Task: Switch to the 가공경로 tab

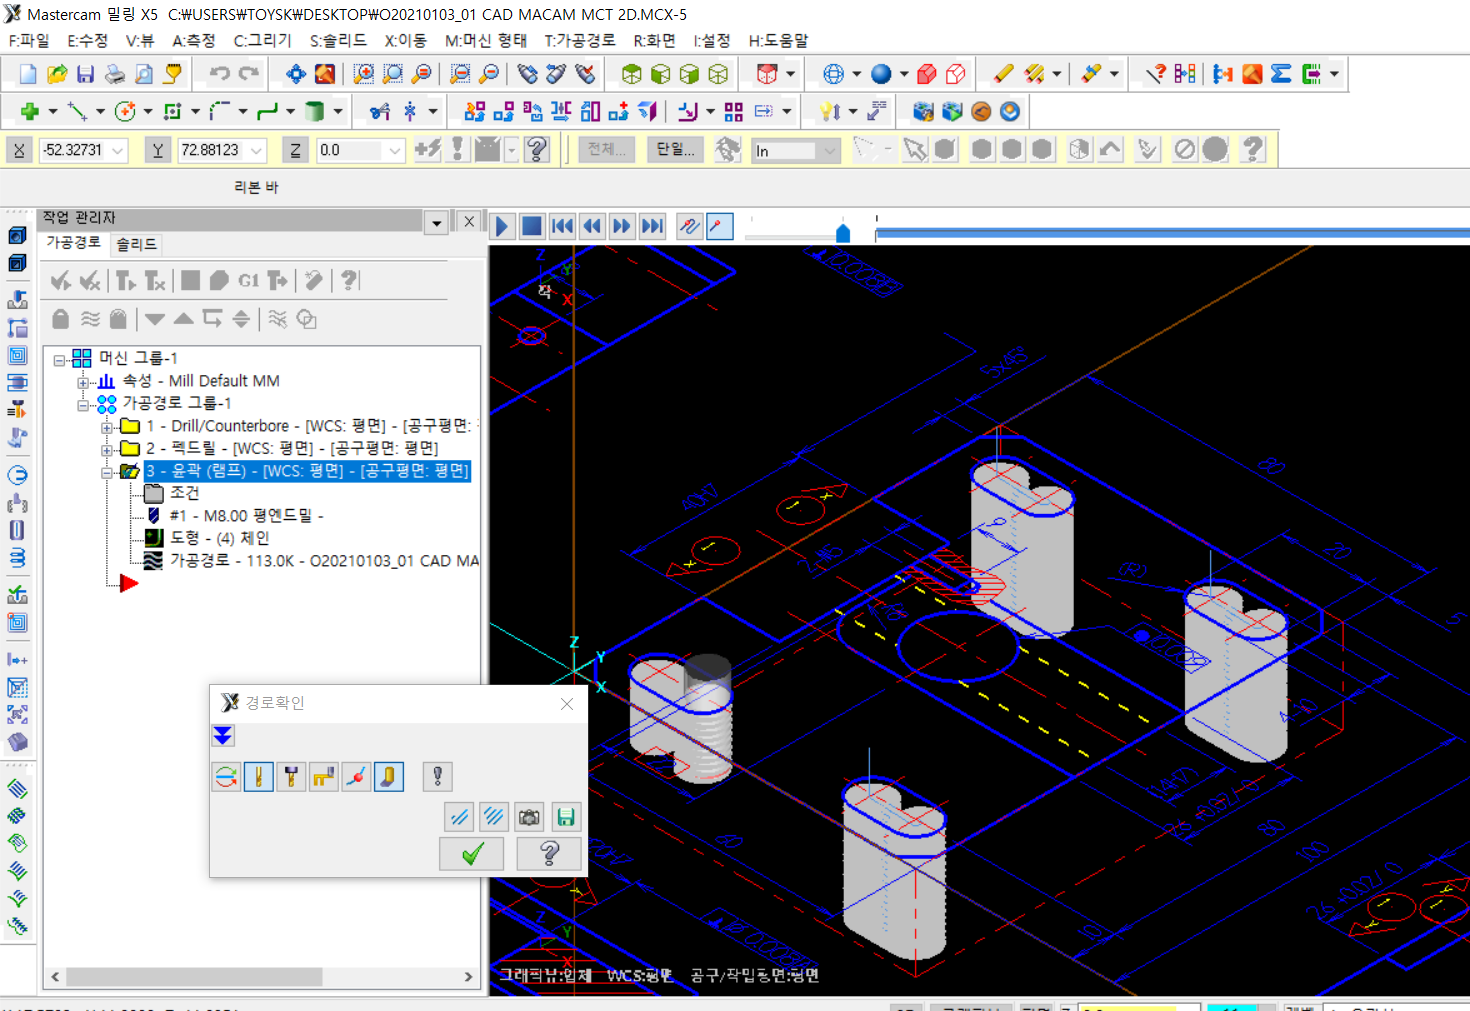Action: pos(74,243)
